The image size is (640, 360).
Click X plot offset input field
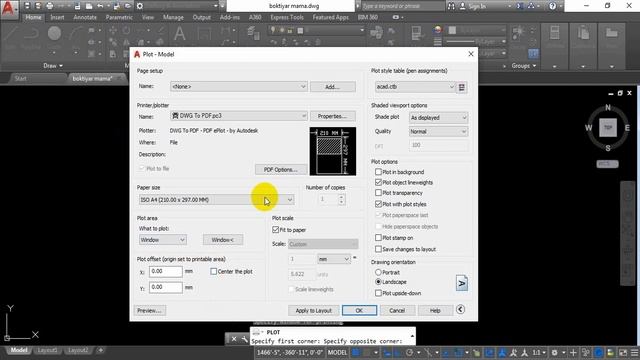pyautogui.click(x=165, y=271)
